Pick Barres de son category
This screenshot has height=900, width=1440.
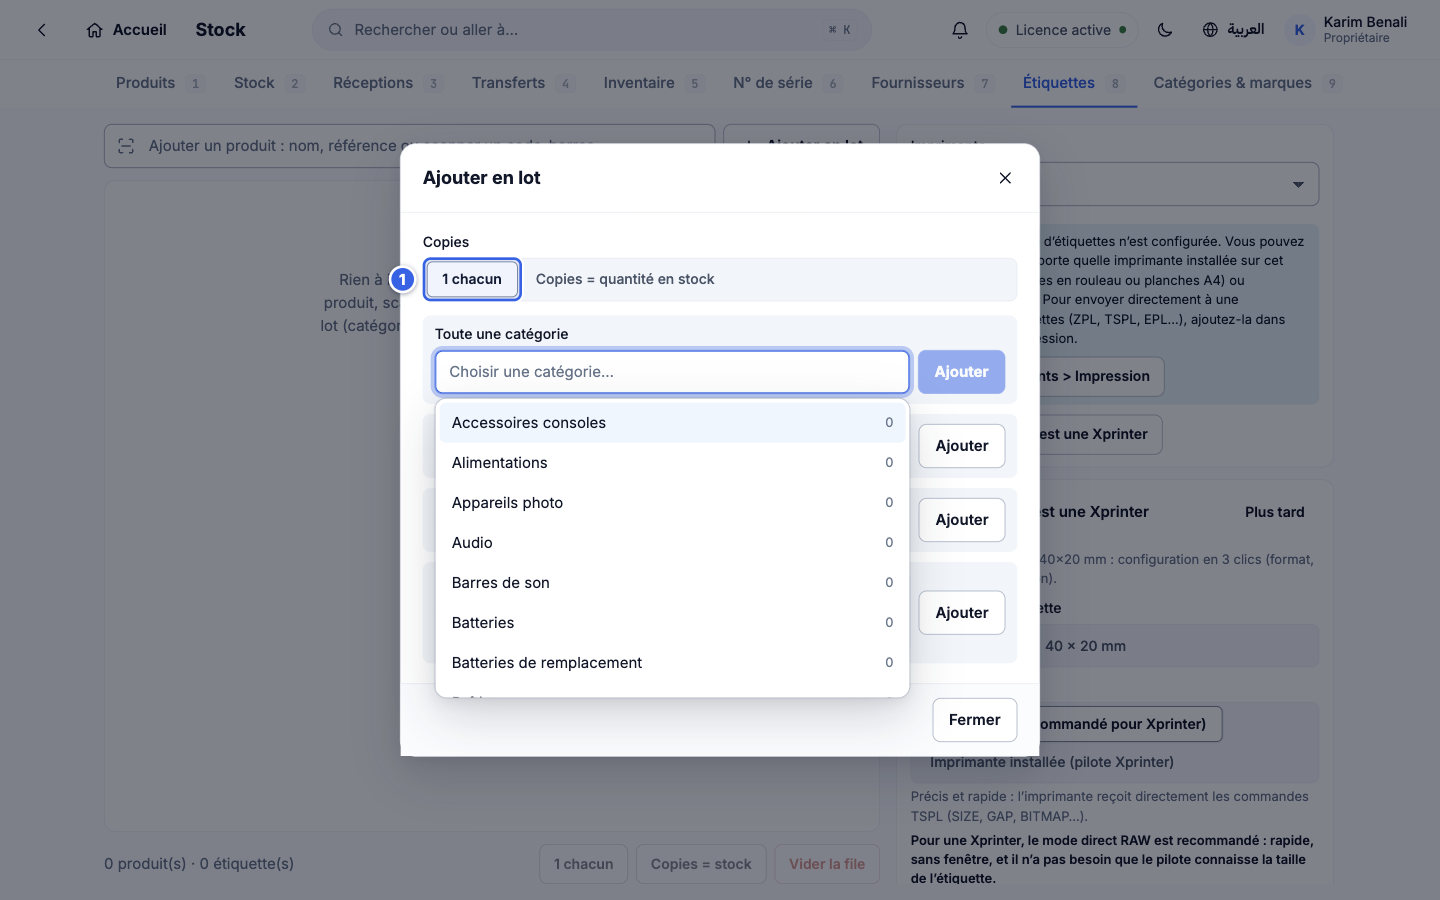point(672,583)
